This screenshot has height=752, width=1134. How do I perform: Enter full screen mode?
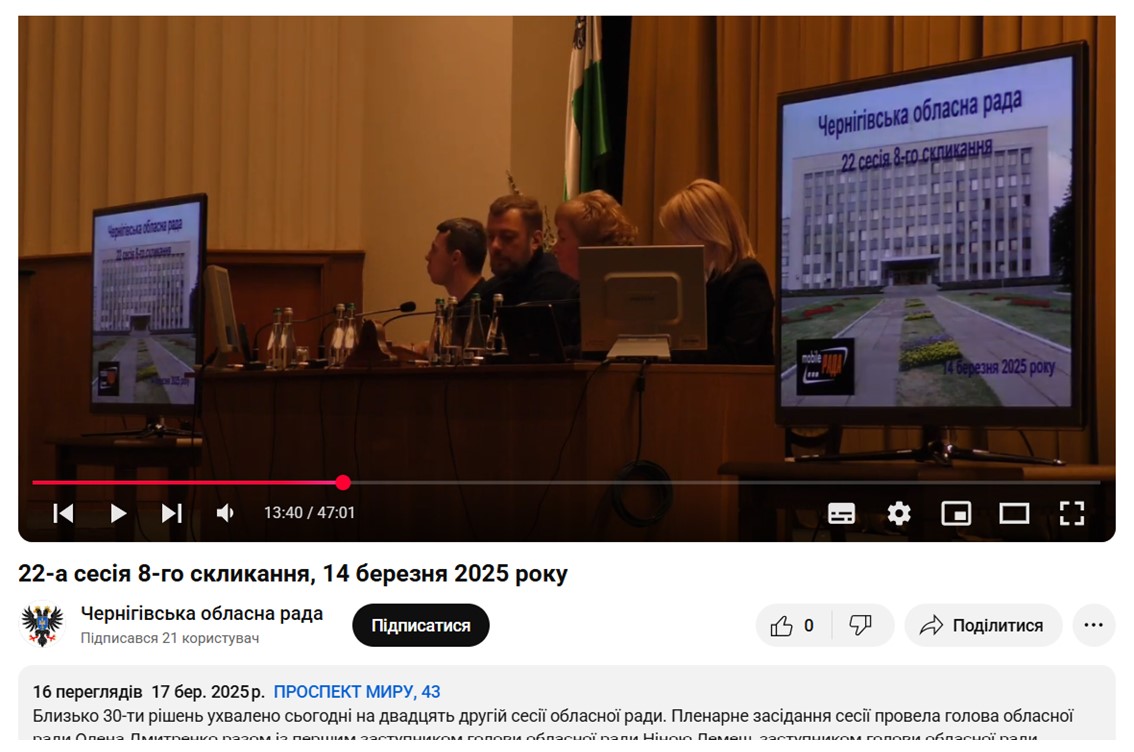click(1071, 513)
